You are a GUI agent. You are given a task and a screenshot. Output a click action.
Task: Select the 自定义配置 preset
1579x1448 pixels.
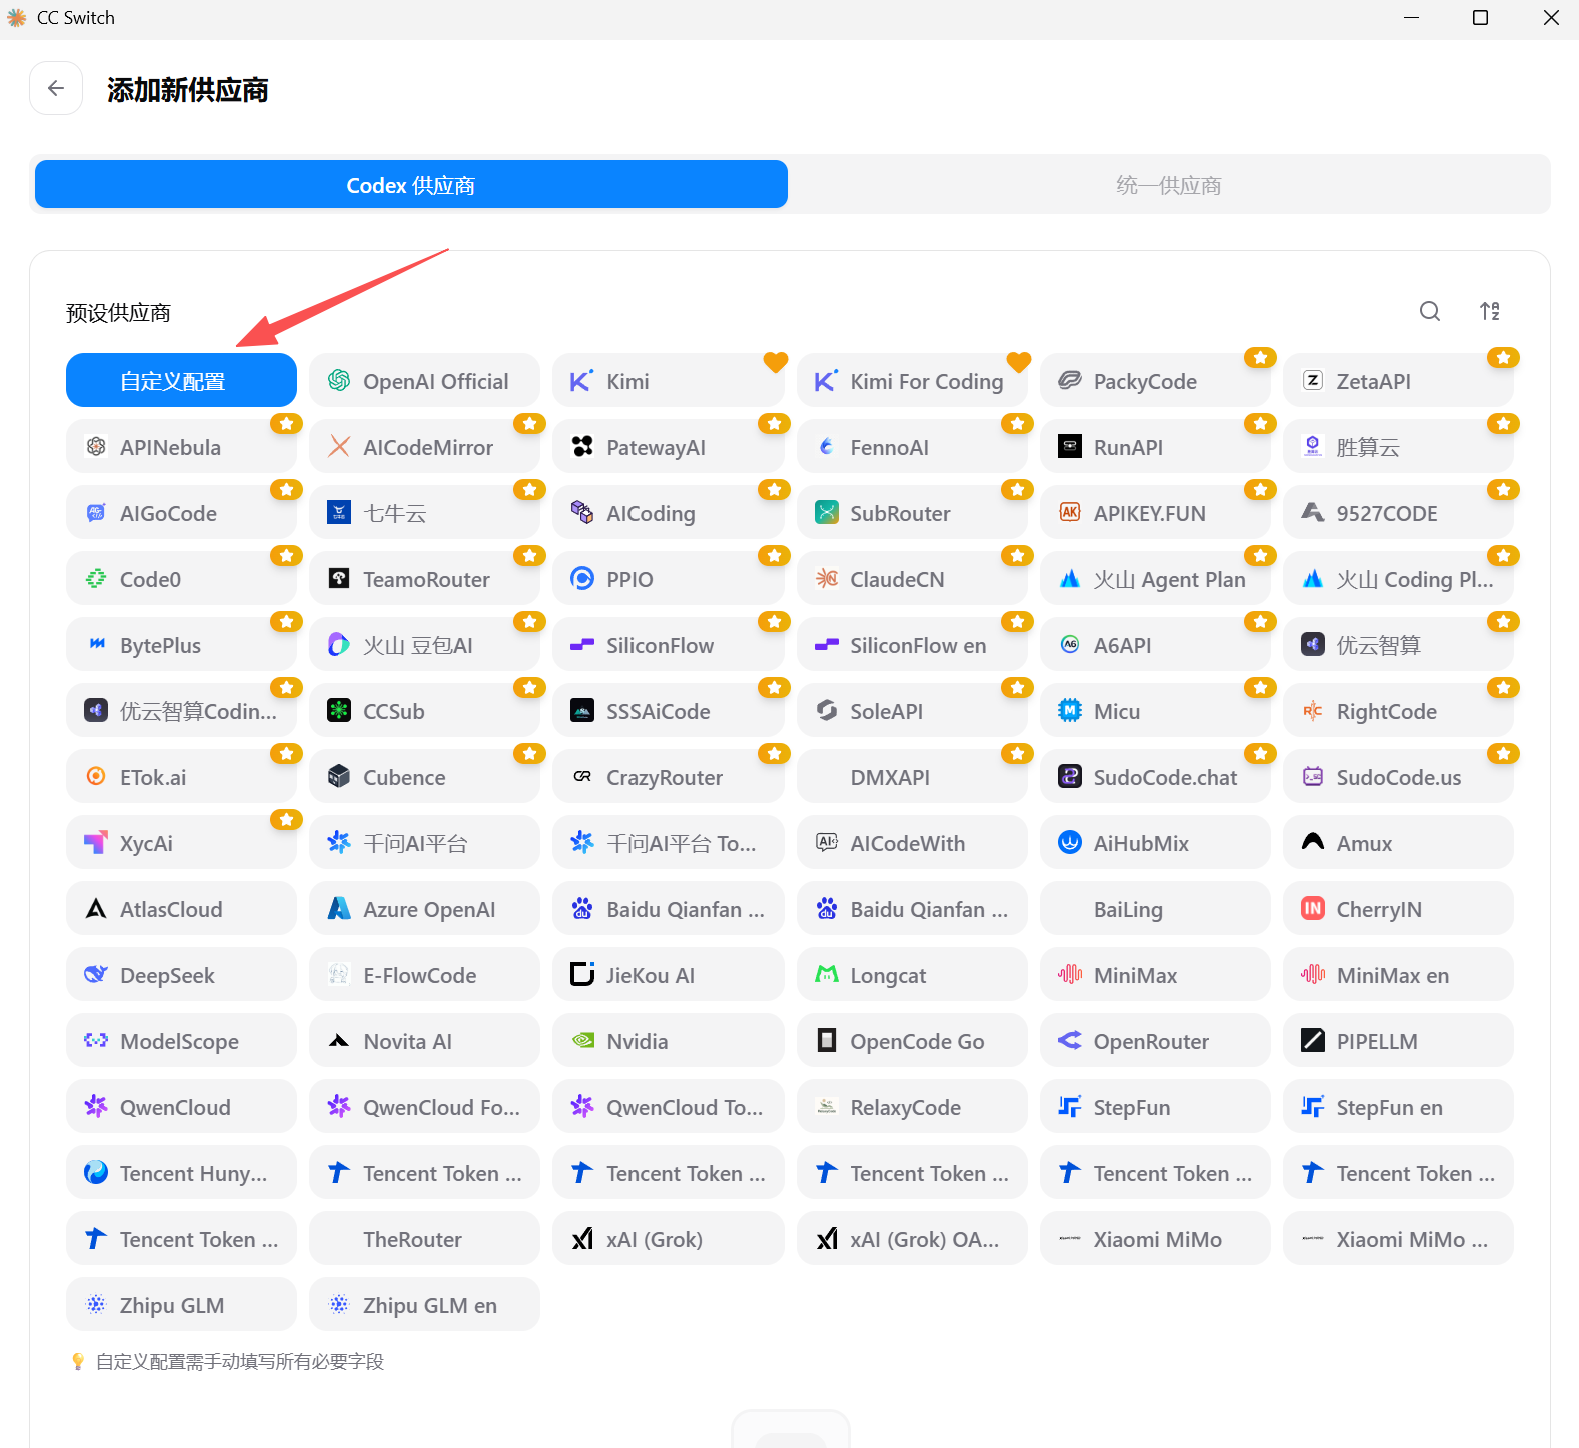point(181,381)
